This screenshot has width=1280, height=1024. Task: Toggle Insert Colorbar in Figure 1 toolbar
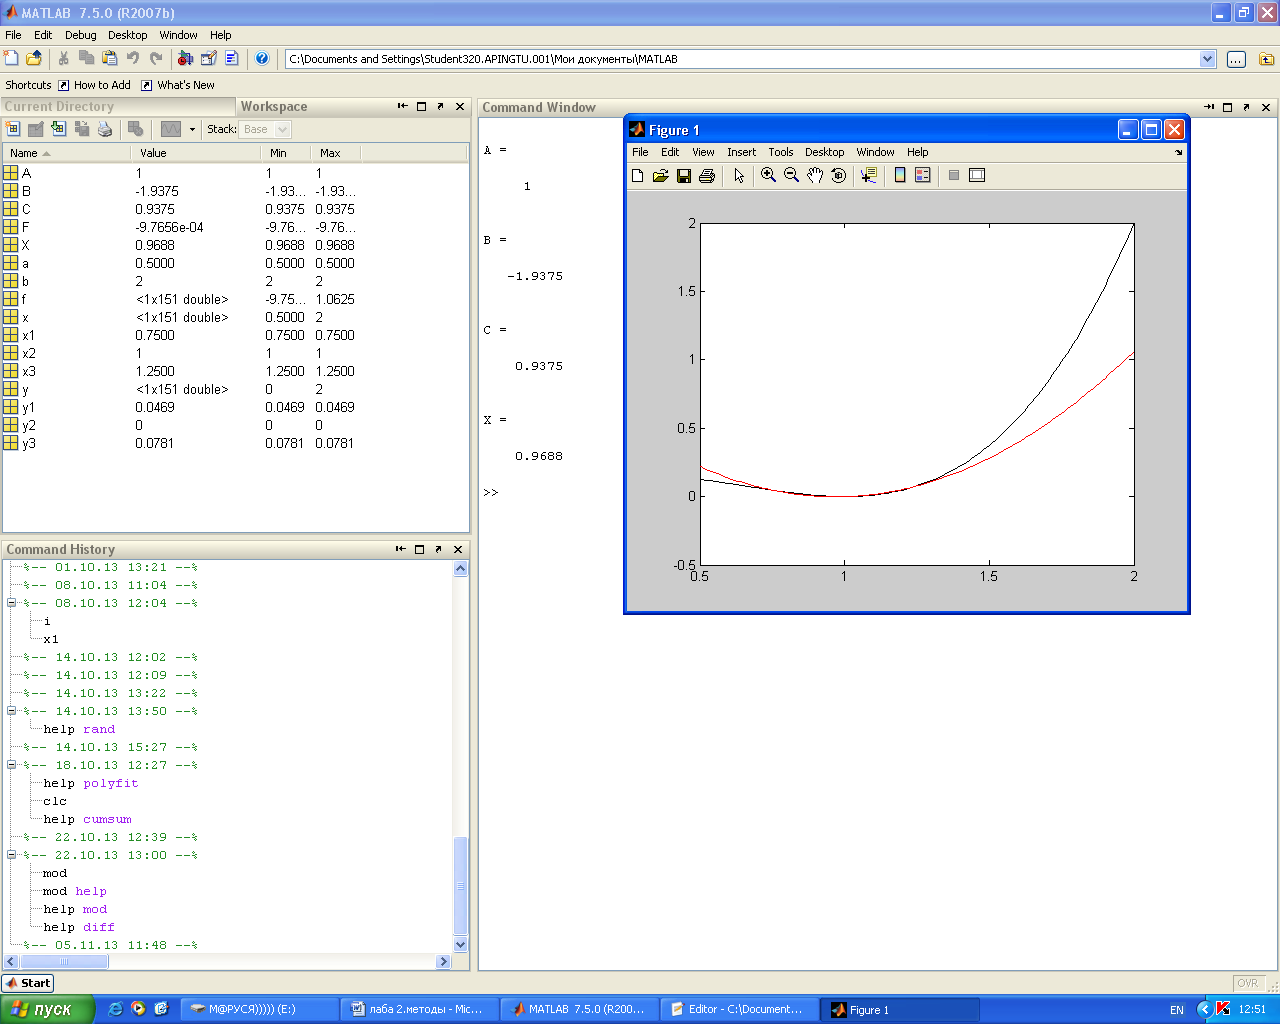900,175
